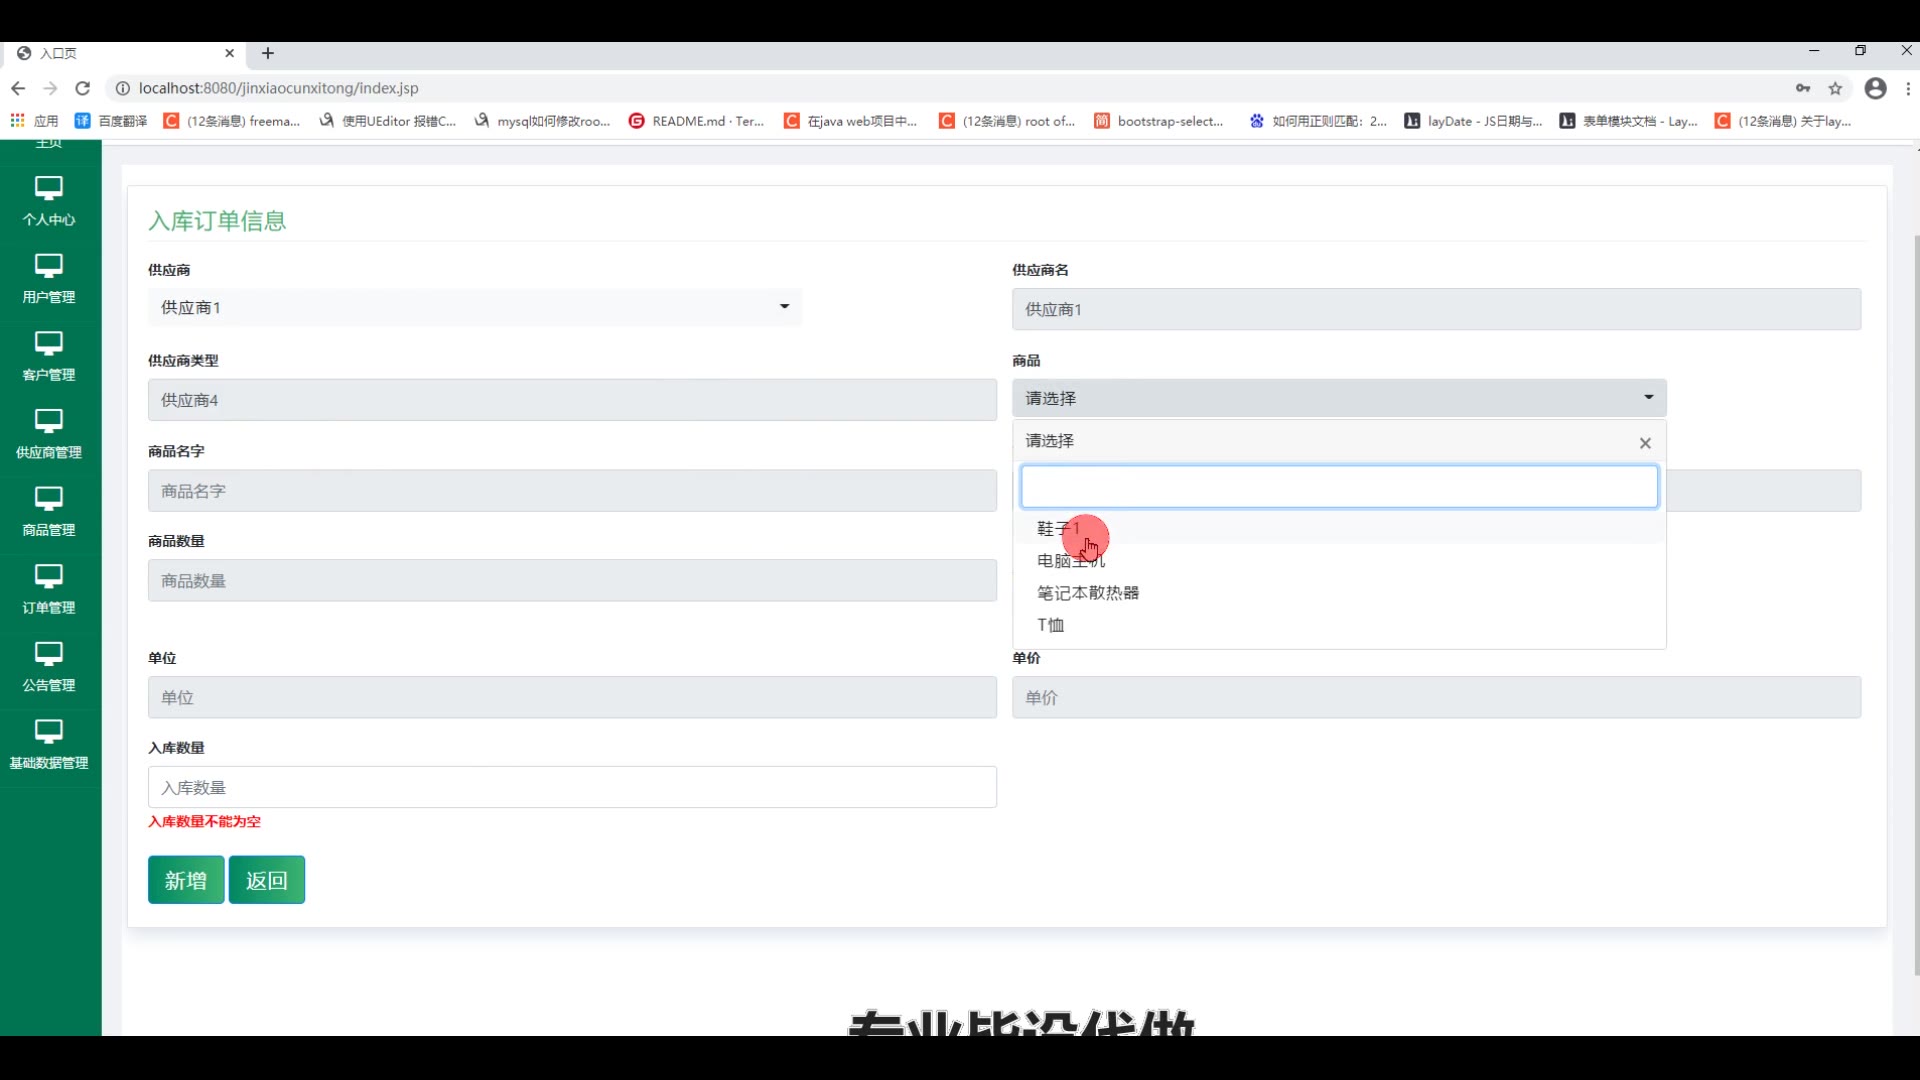1920x1080 pixels.
Task: Select 鞋子1 from product list
Action: coord(1058,528)
